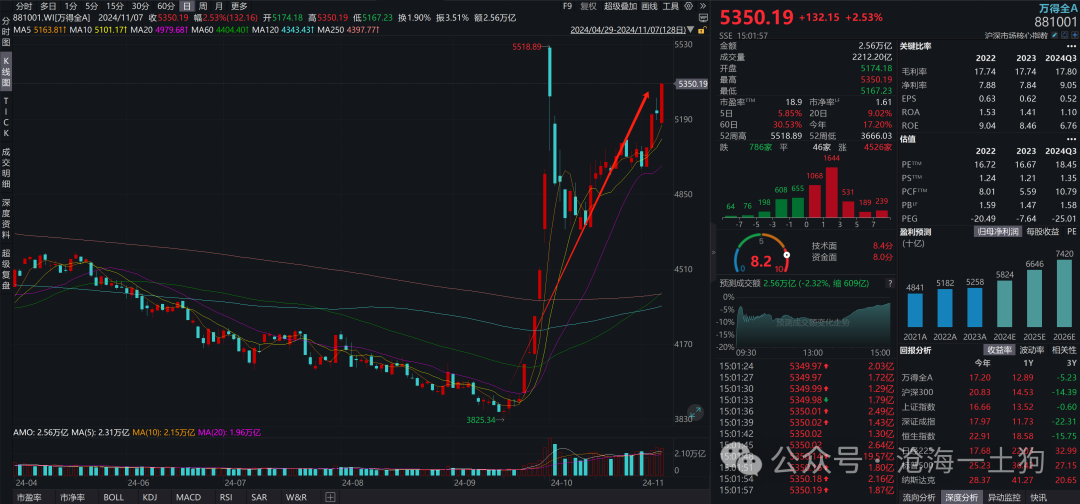This screenshot has height=504, width=1080.
Task: Select 收益率 in return analysis
Action: (x=999, y=350)
